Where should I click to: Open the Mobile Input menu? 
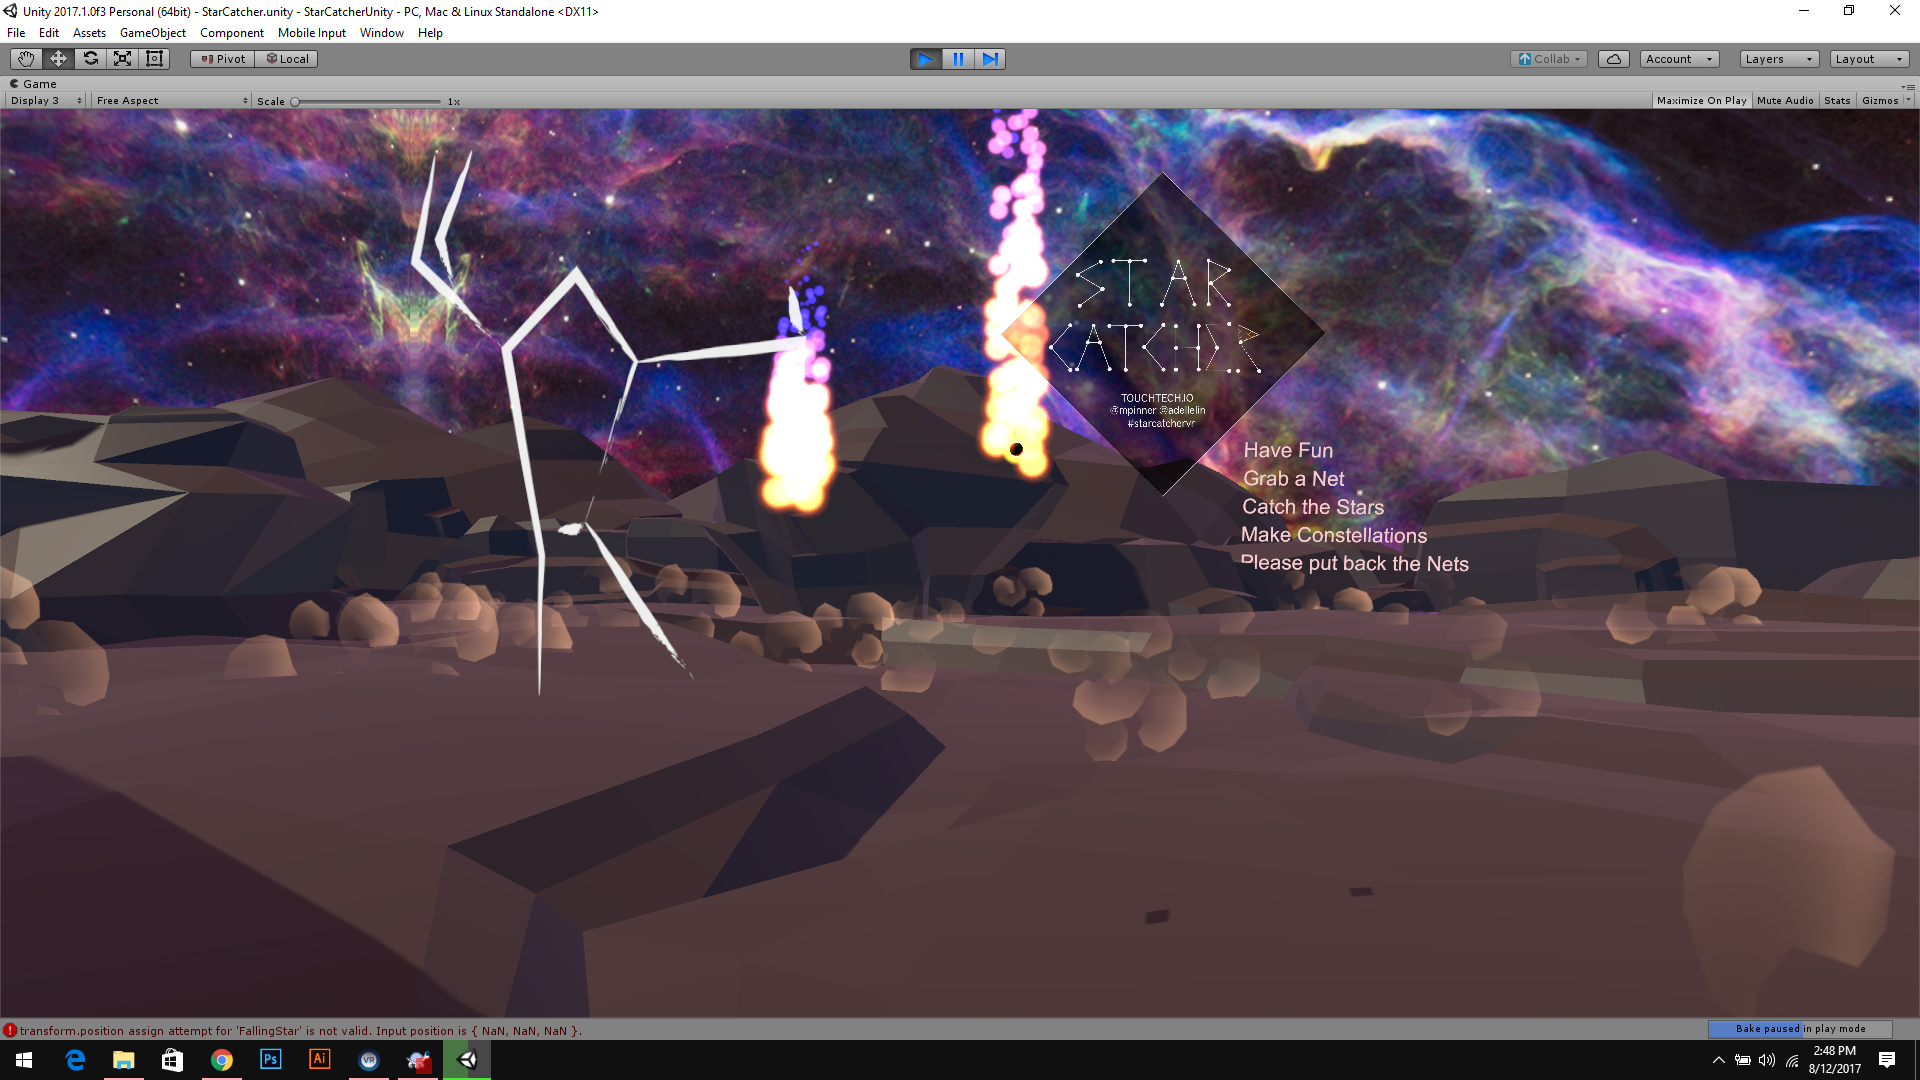tap(312, 33)
